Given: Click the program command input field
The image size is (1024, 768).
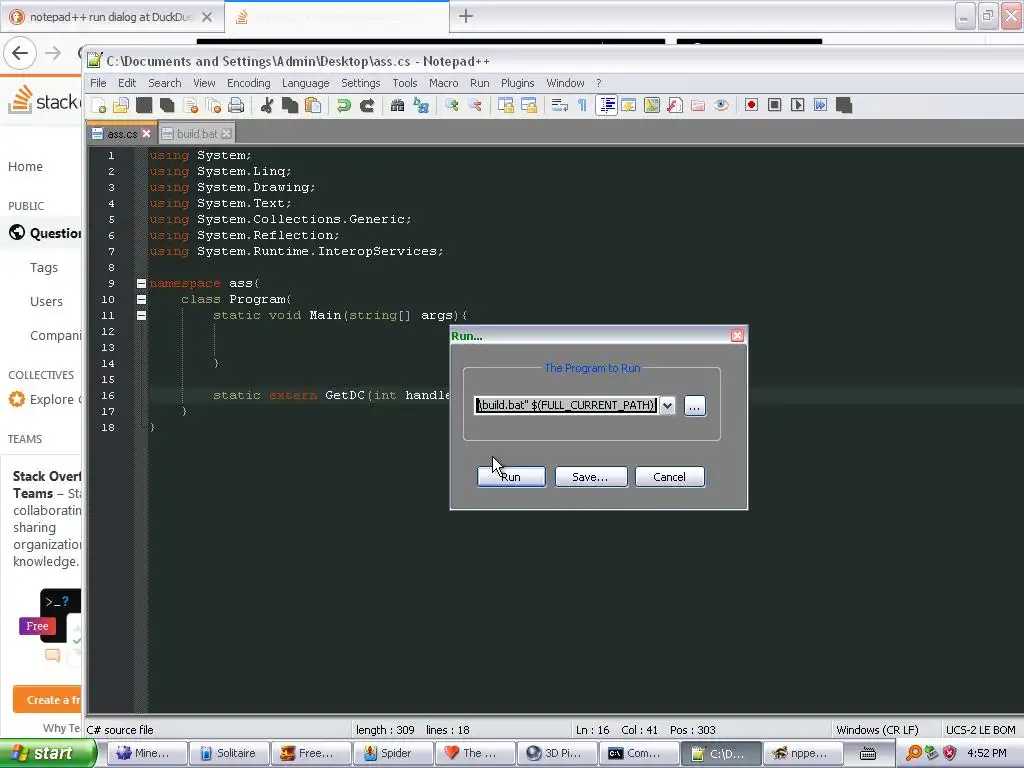Looking at the screenshot, I should coord(566,406).
